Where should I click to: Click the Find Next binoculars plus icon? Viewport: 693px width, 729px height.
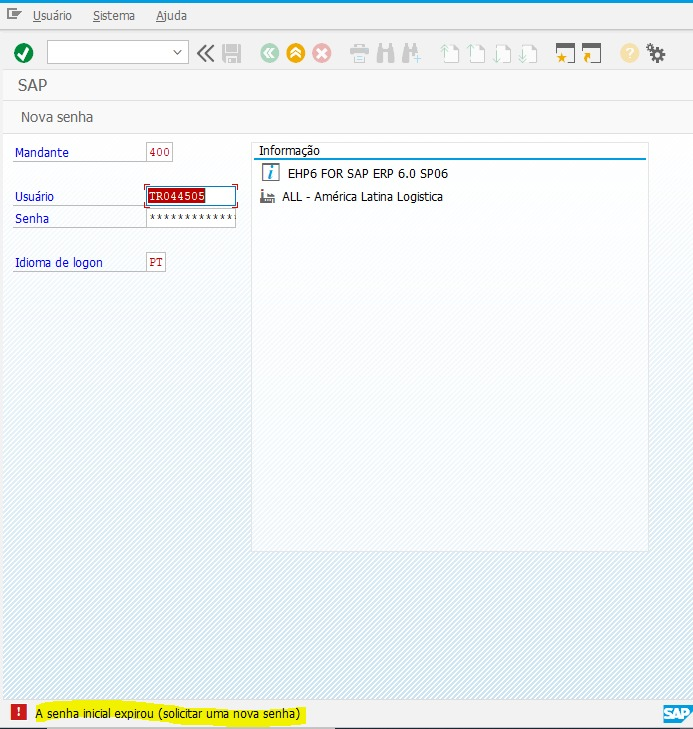411,53
